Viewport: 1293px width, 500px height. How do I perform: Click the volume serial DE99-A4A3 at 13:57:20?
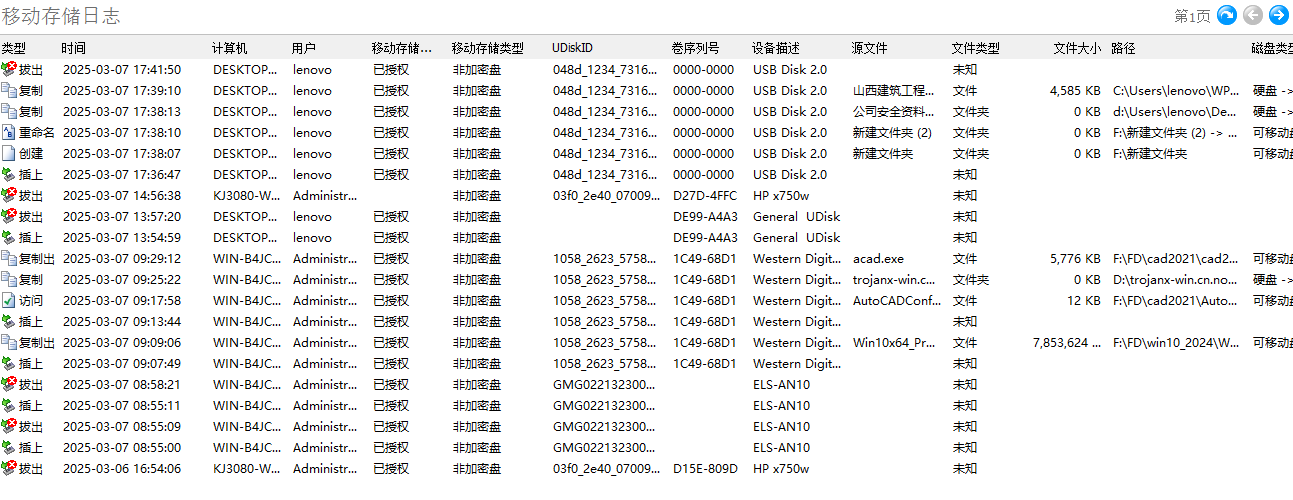pyautogui.click(x=705, y=216)
